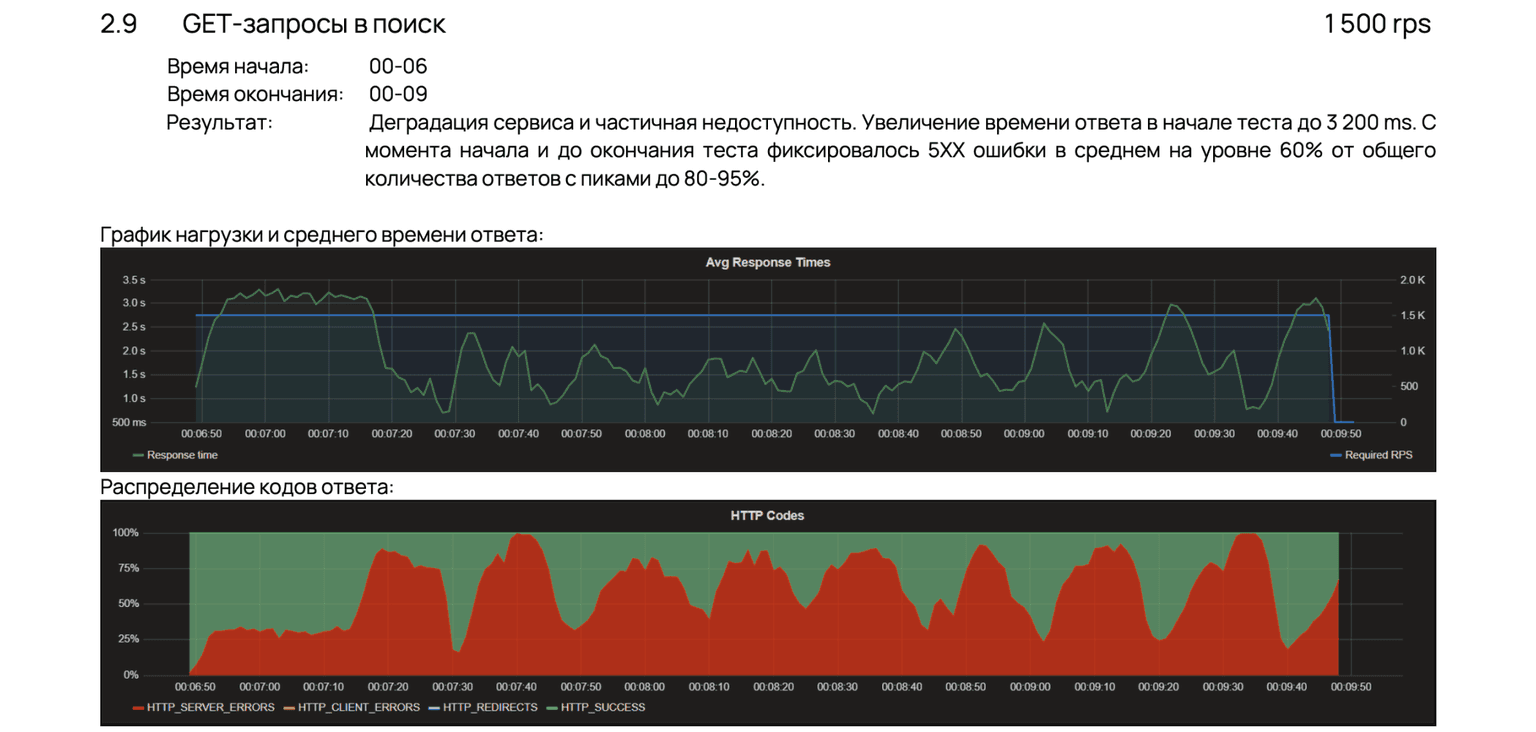This screenshot has height=732, width=1536.
Task: Click the 3.5 s label on response time axis
Action: [x=133, y=279]
